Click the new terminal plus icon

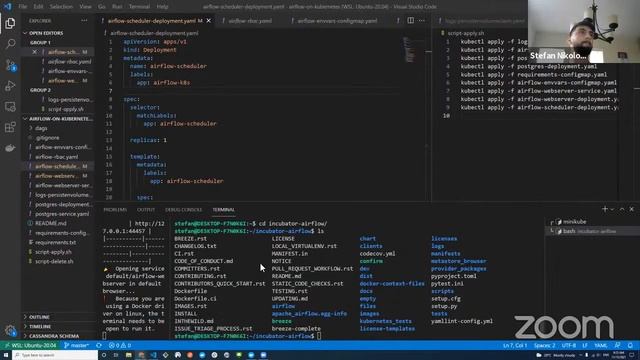[x=604, y=209]
